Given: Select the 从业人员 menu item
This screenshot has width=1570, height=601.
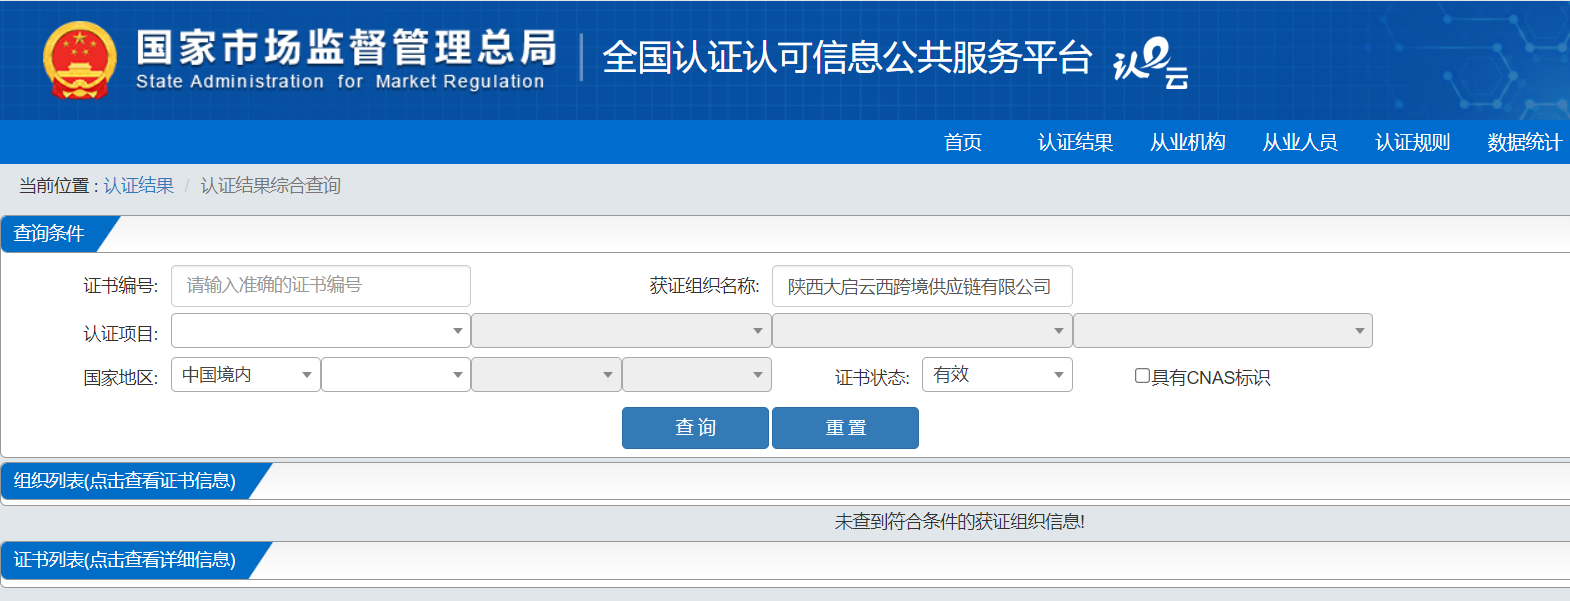Looking at the screenshot, I should [x=1300, y=142].
